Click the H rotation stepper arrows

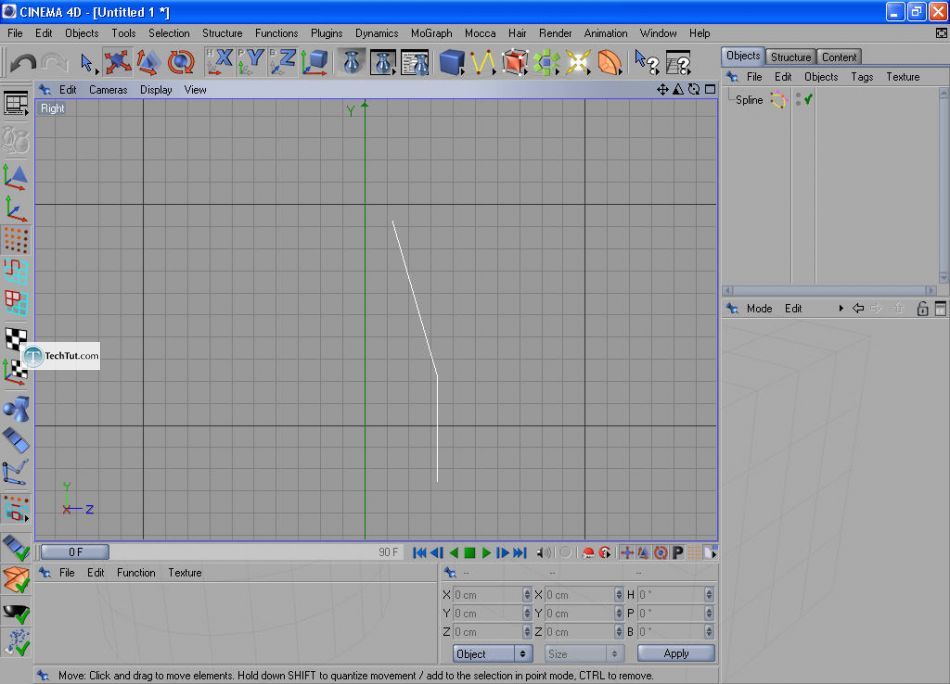pos(709,595)
